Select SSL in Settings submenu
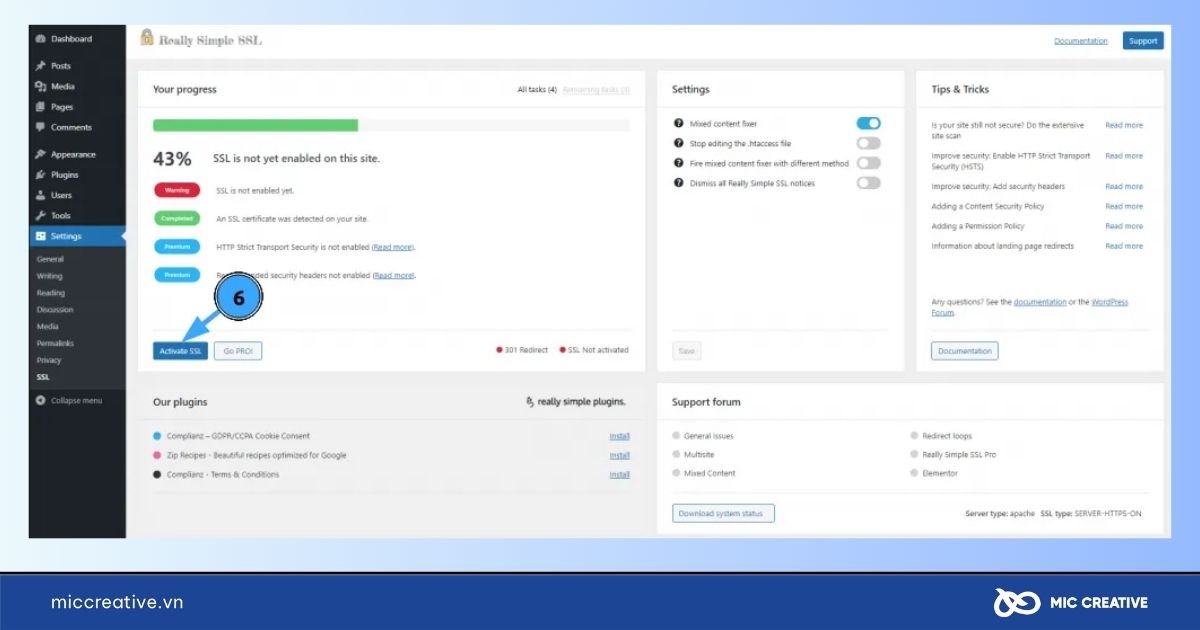This screenshot has width=1200, height=630. 43,377
